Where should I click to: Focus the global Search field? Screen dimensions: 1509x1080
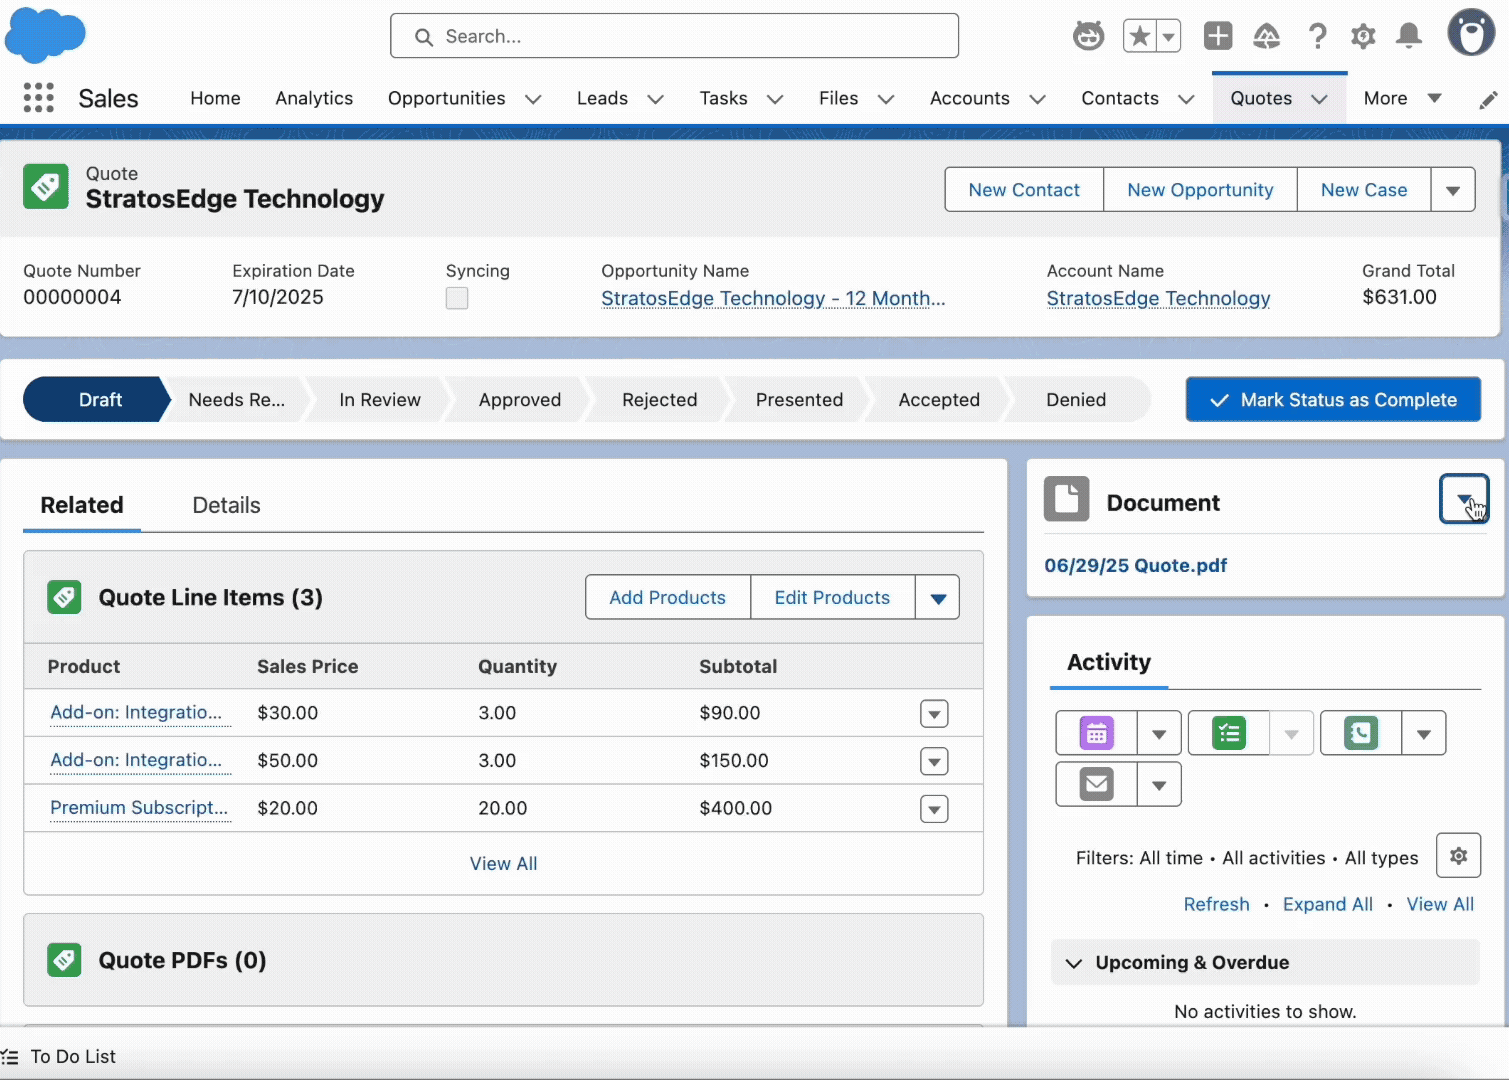point(674,36)
